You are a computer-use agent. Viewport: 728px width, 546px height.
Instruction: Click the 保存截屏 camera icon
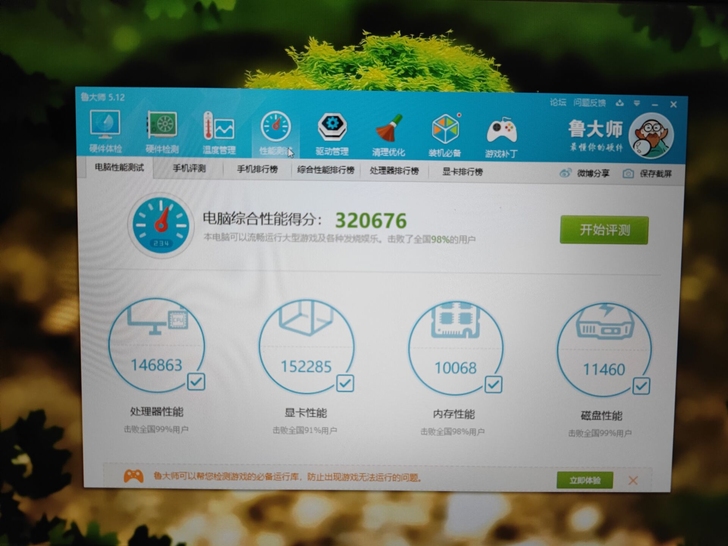[x=628, y=174]
